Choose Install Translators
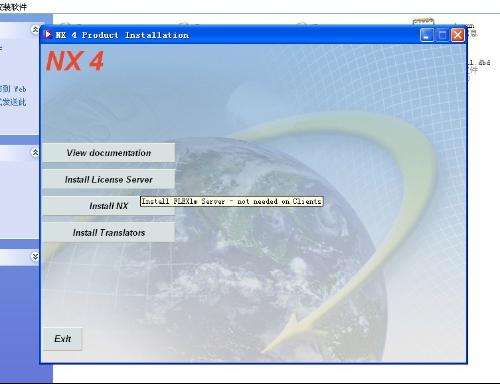This screenshot has width=500, height=384. coord(109,232)
